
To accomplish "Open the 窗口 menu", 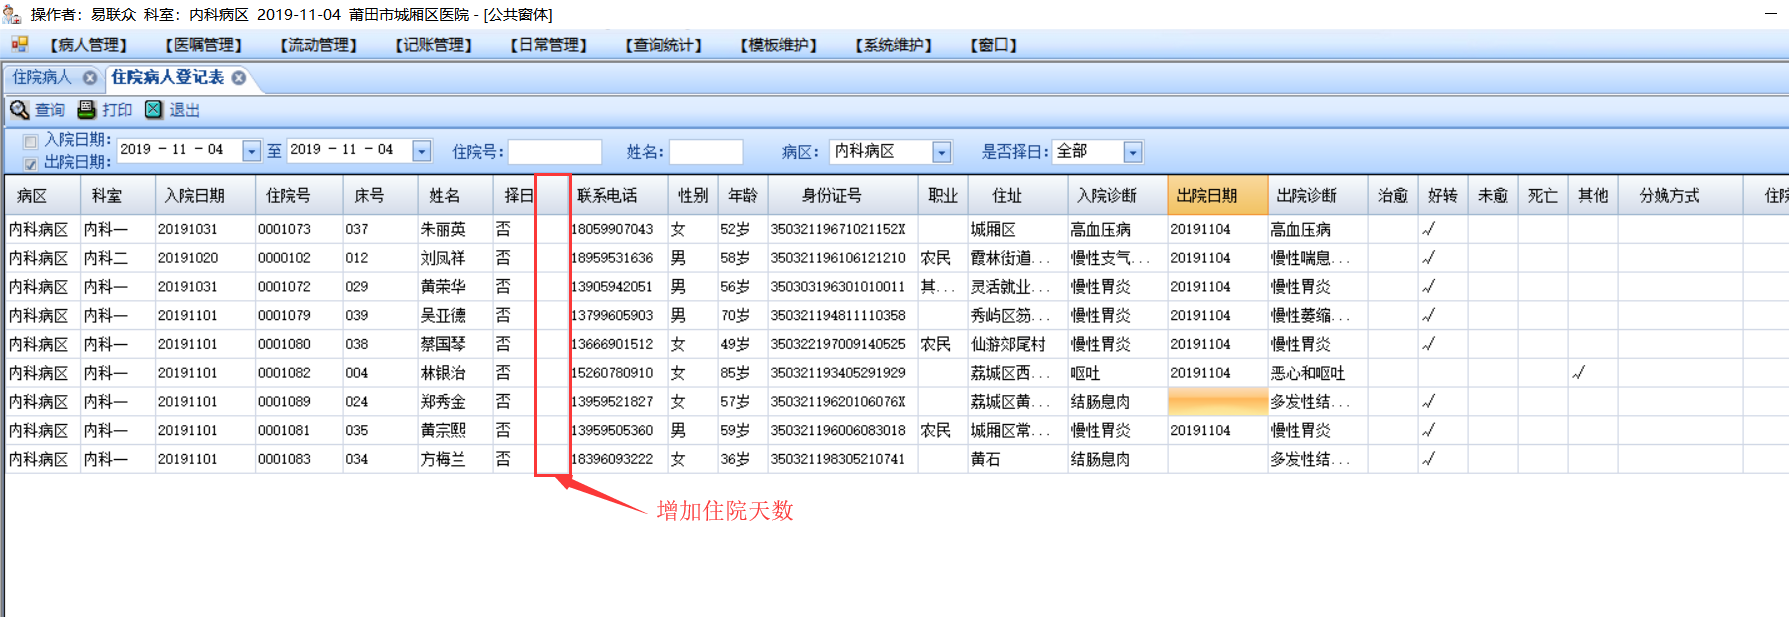I will pyautogui.click(x=994, y=45).
